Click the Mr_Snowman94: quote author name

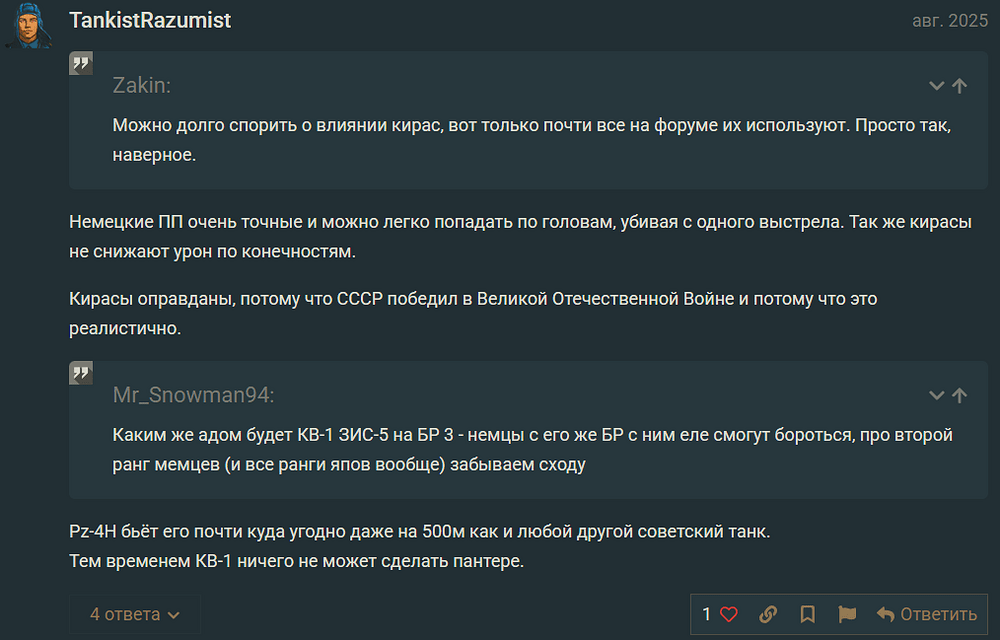coord(194,395)
